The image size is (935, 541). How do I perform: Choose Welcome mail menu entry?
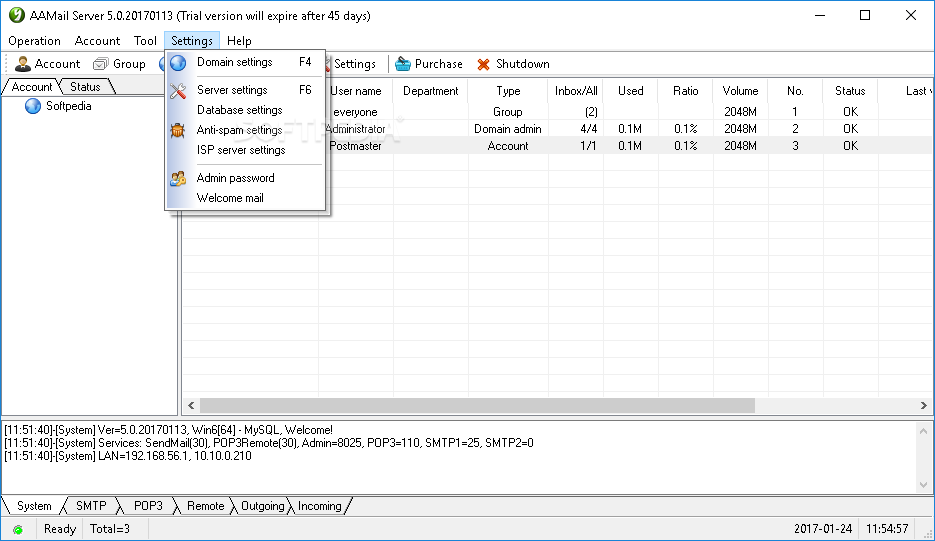click(246, 198)
